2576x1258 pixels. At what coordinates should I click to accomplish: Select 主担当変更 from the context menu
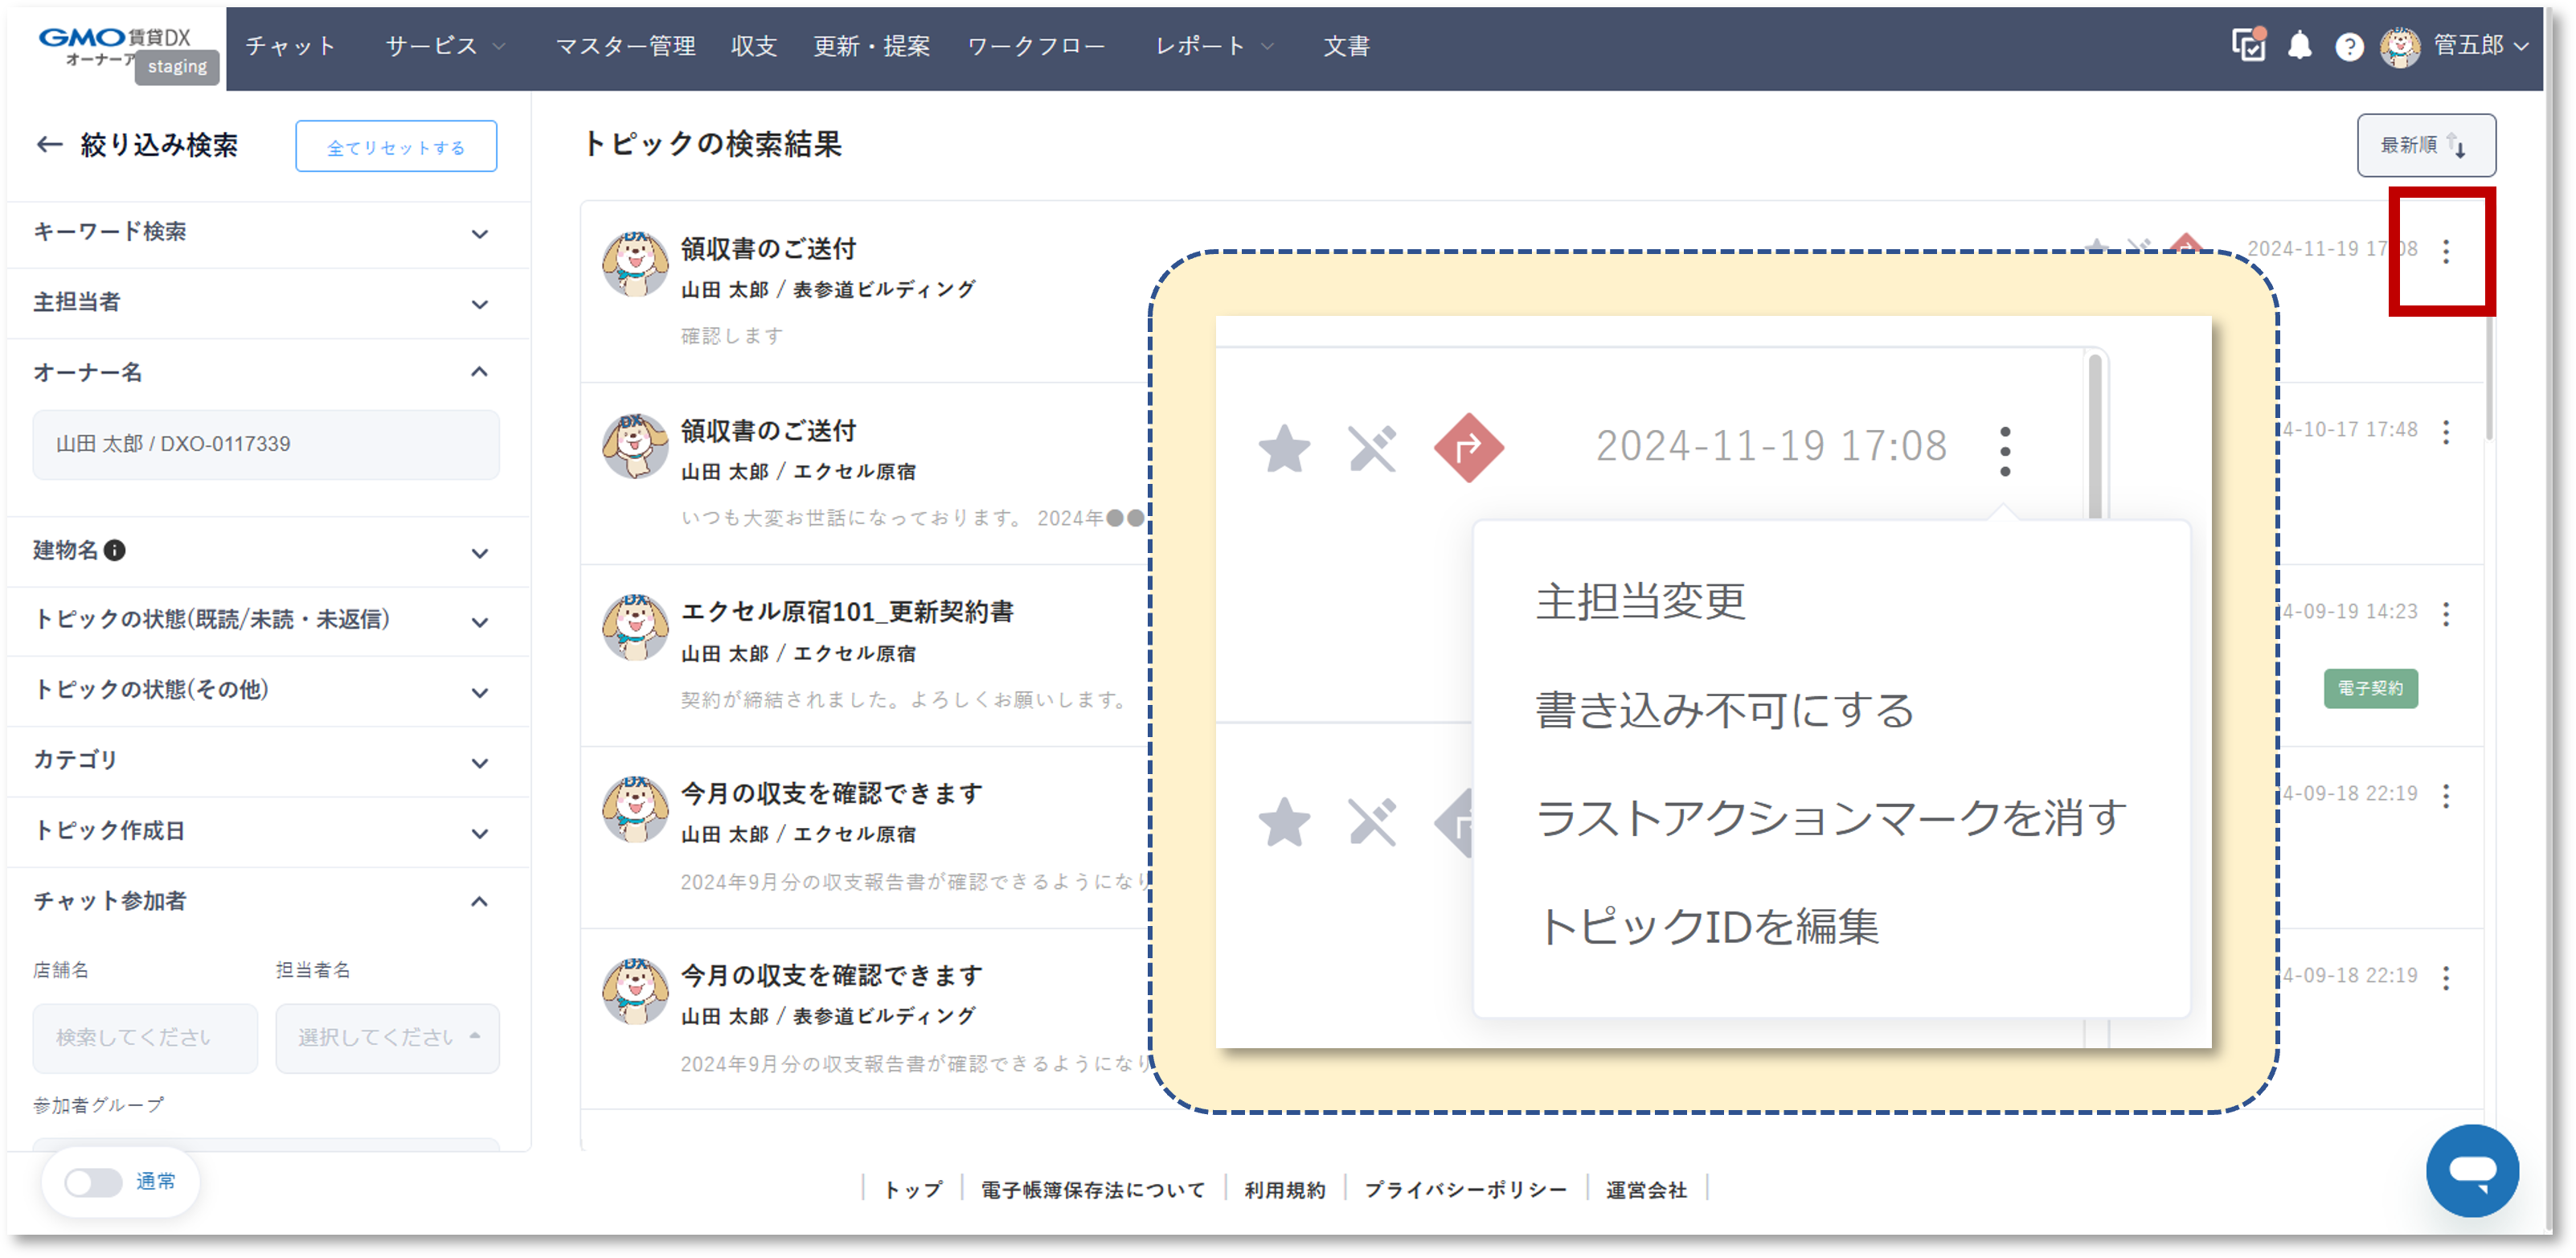coord(1641,602)
